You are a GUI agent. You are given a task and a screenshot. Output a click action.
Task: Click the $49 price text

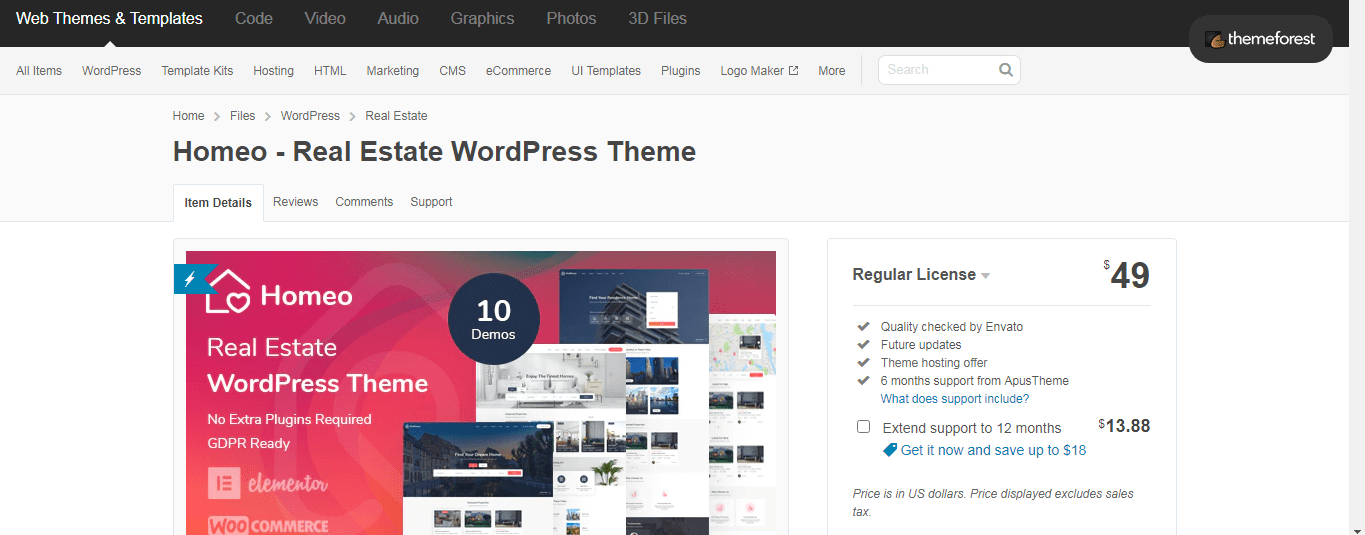[1128, 275]
